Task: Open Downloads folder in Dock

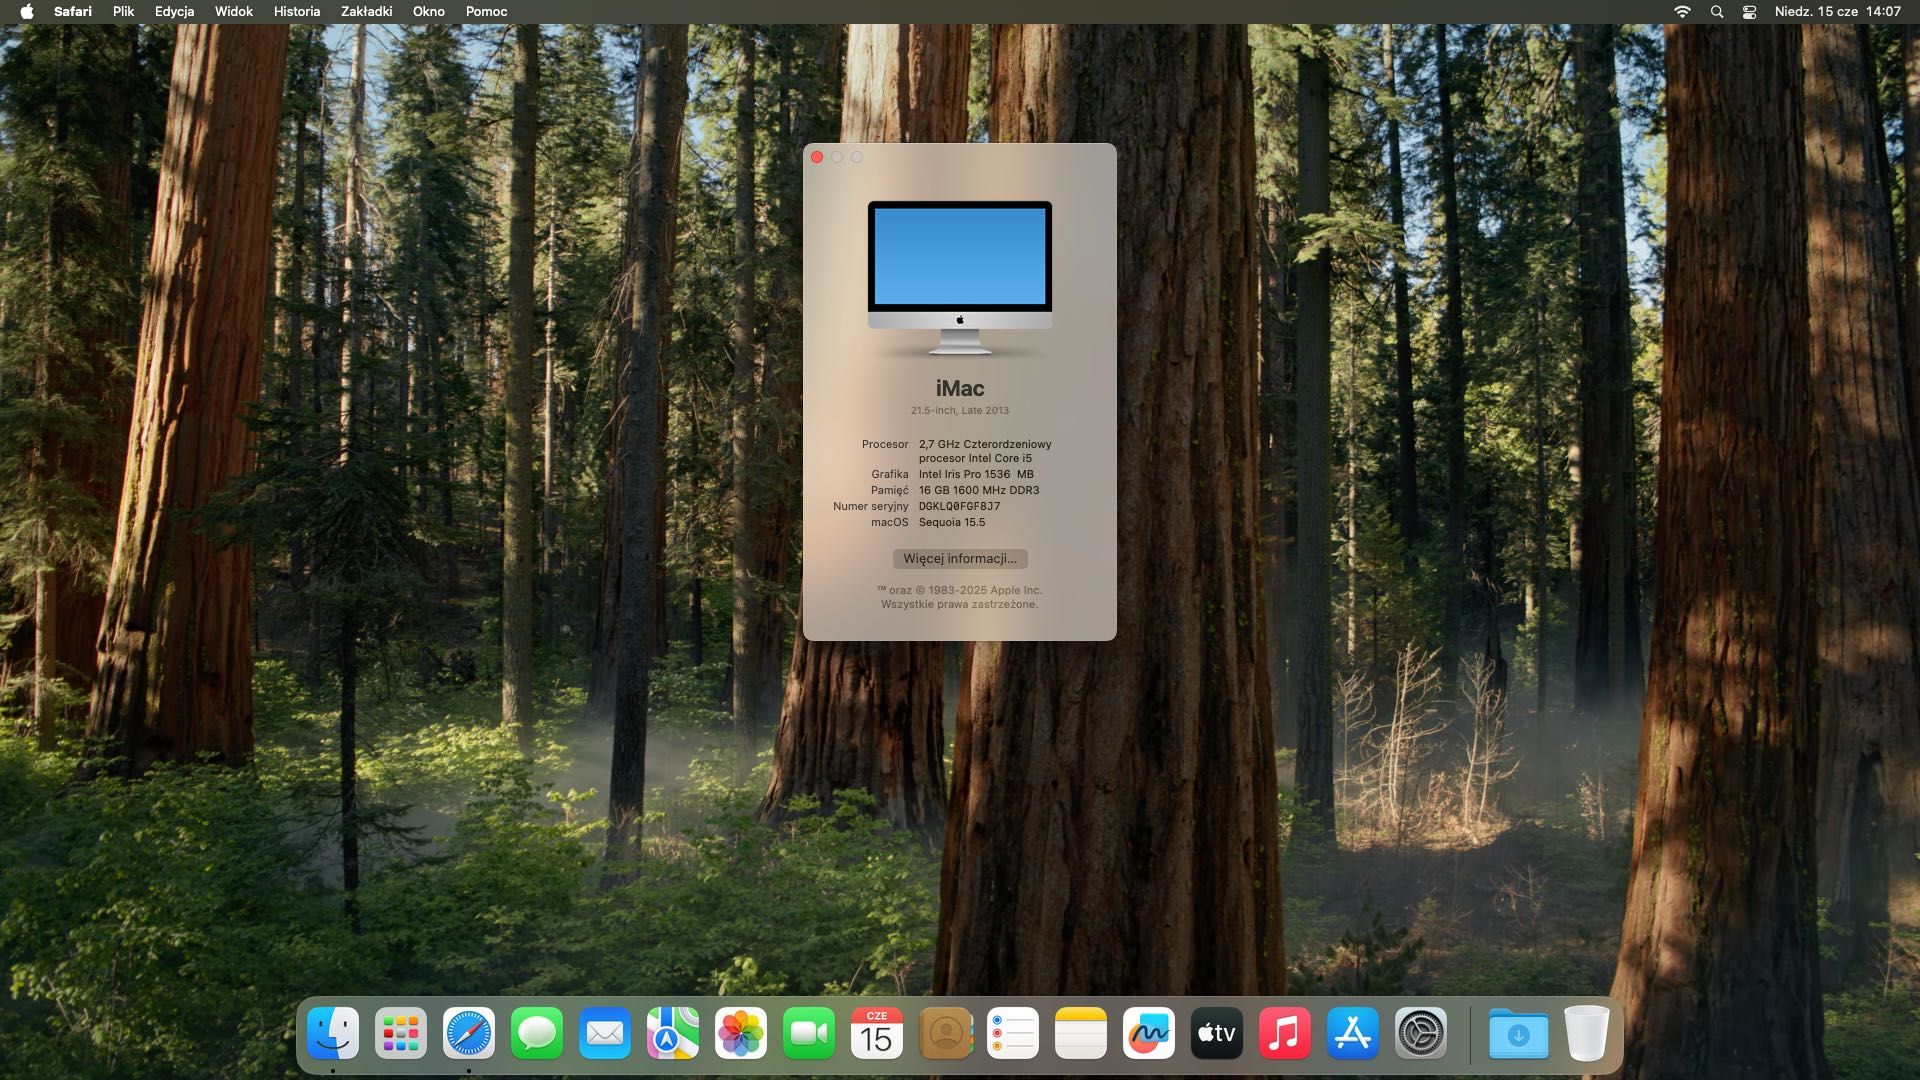Action: point(1518,1033)
